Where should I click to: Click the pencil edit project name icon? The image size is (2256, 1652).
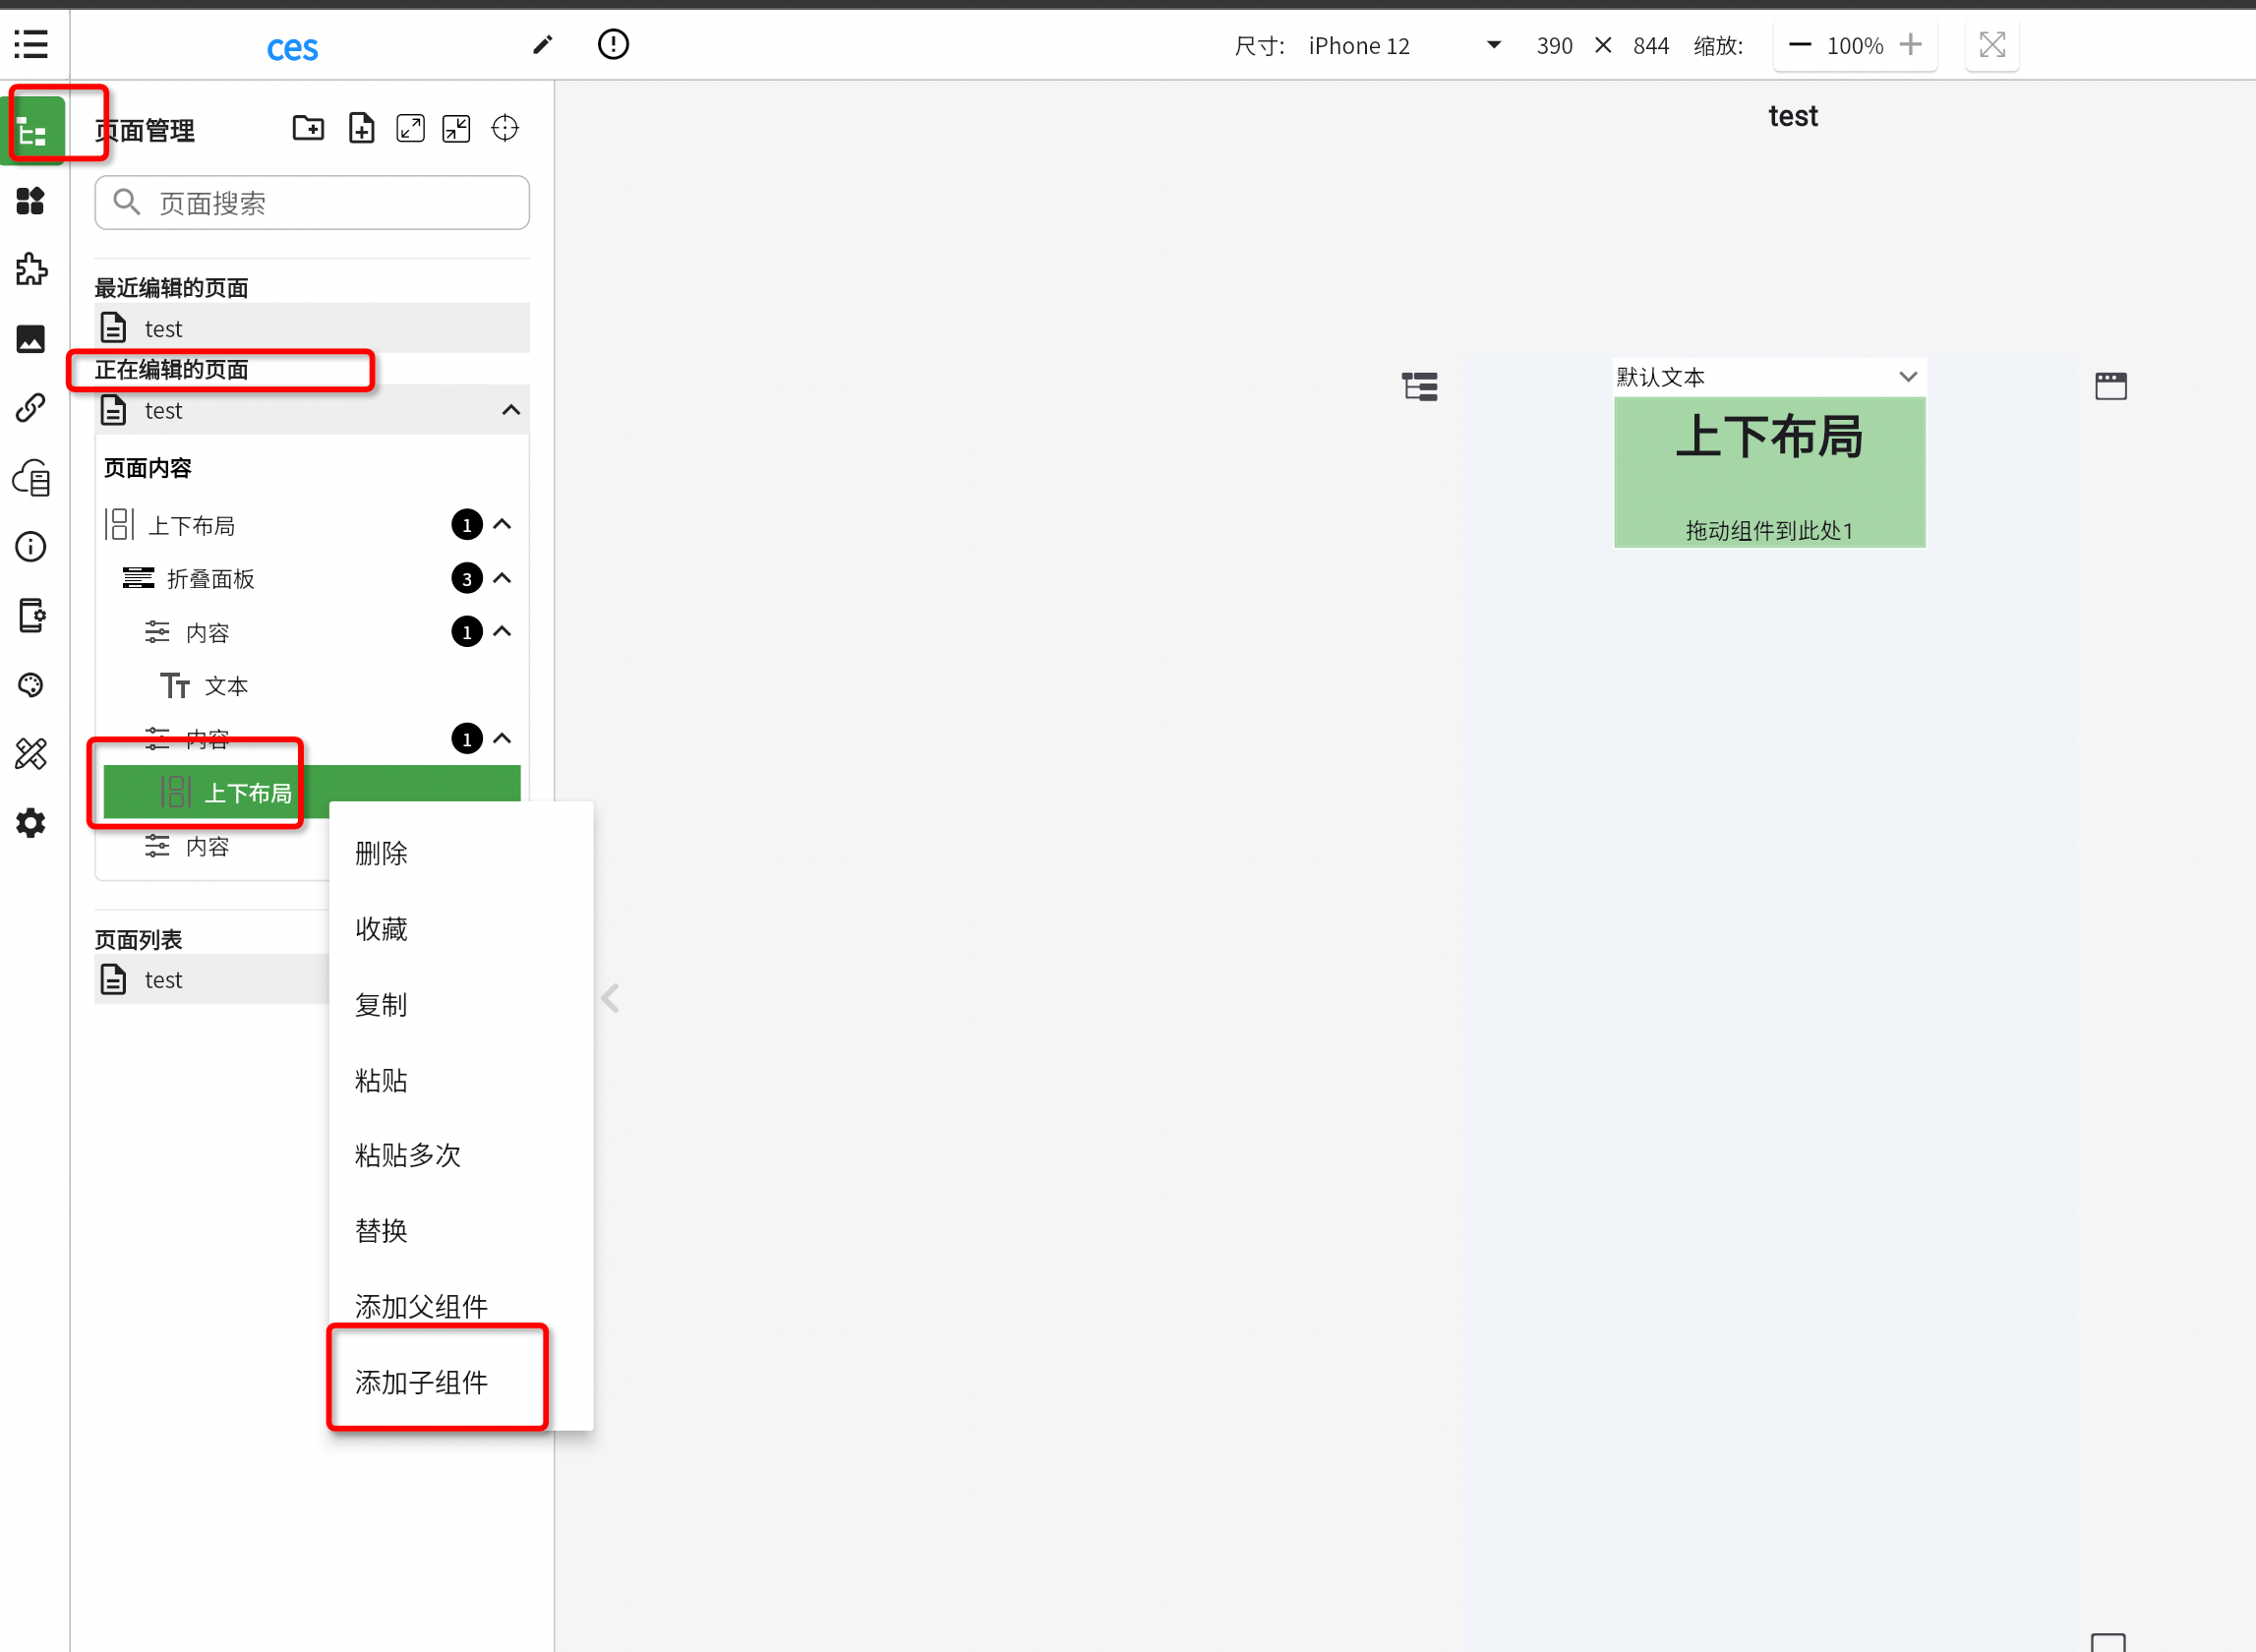coord(543,44)
